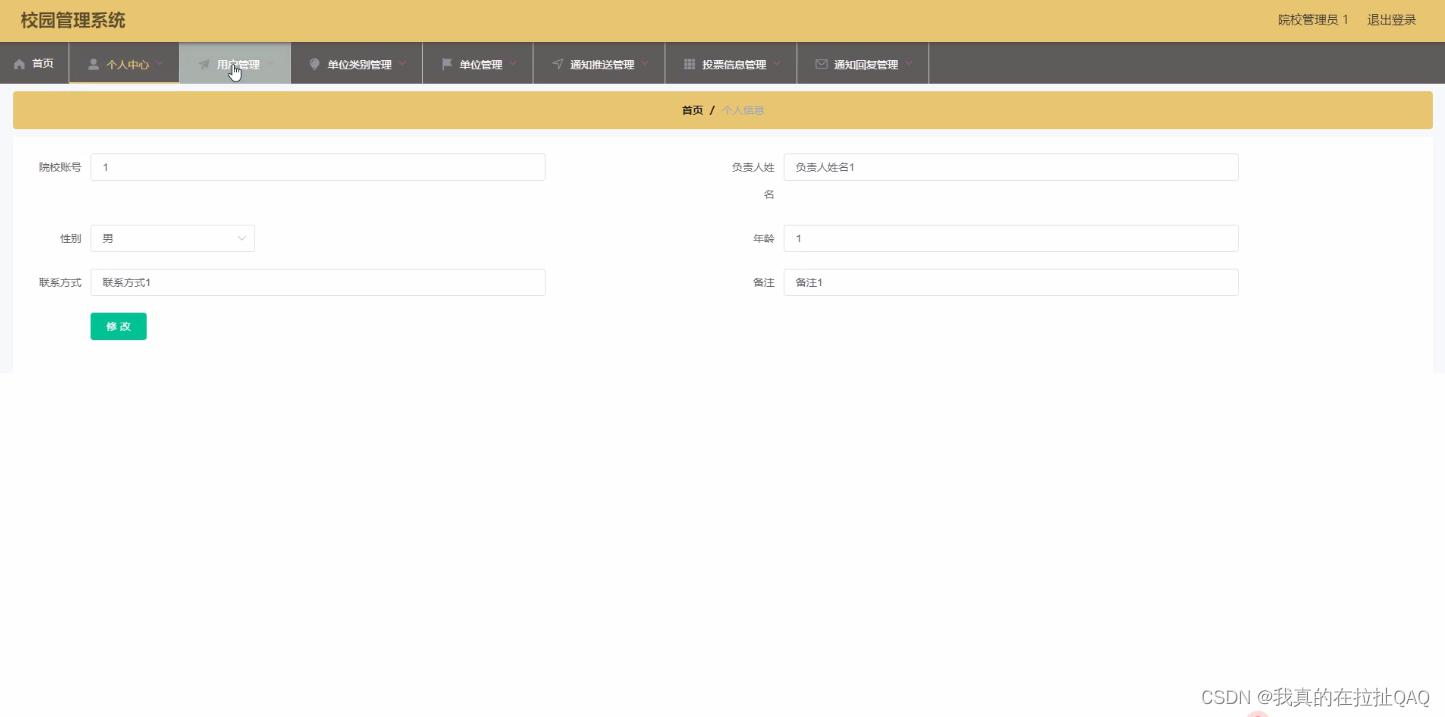Click the envelope icon of 通知回复管理

pos(821,64)
